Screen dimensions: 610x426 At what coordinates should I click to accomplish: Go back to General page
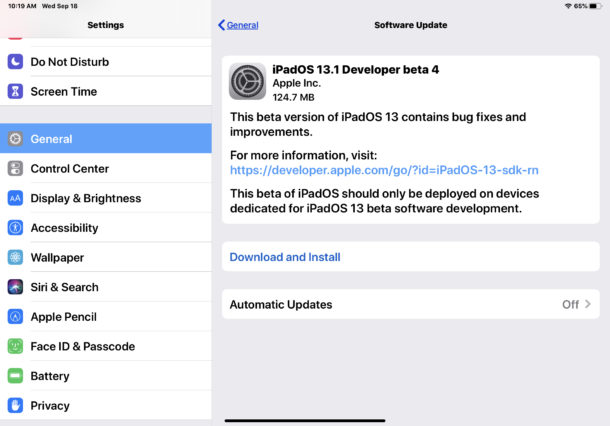tap(238, 25)
